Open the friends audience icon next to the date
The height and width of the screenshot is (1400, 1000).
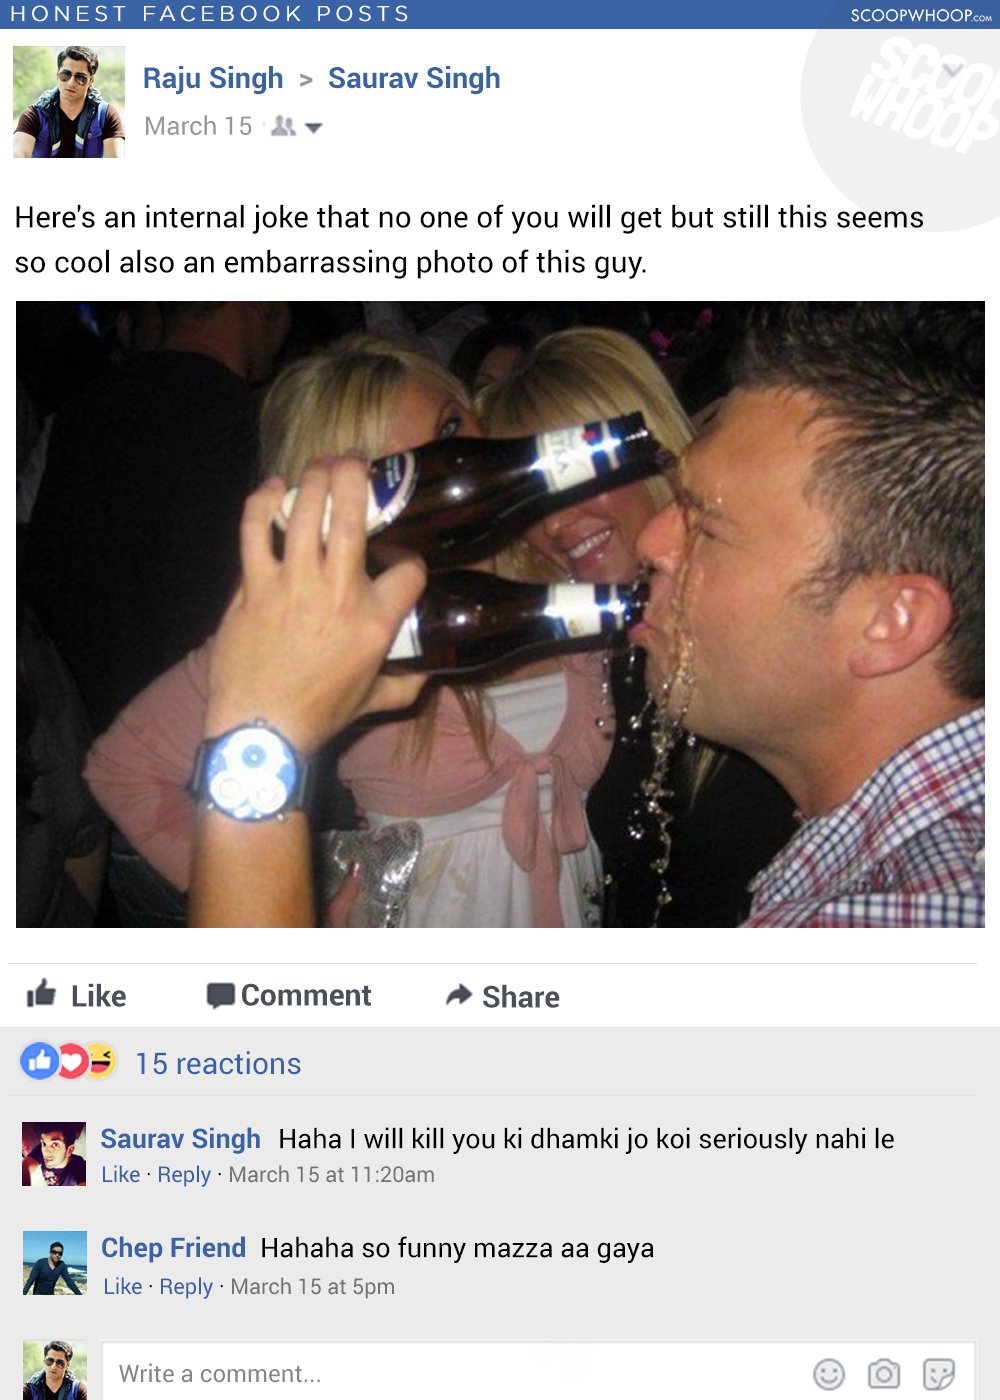pos(284,126)
